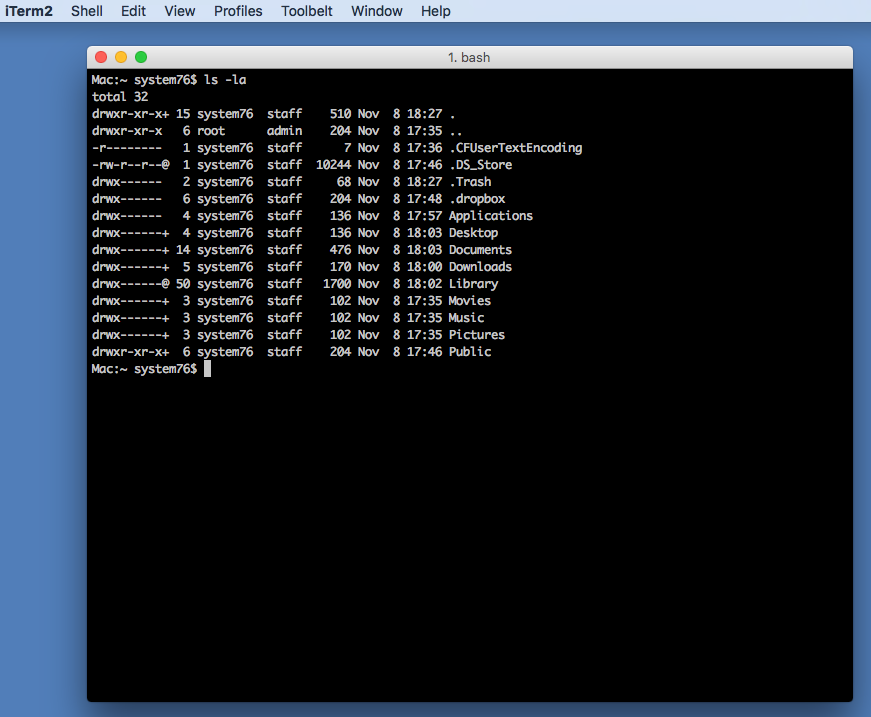Select the '1. bash' tab title
The height and width of the screenshot is (717, 871).
pos(471,57)
